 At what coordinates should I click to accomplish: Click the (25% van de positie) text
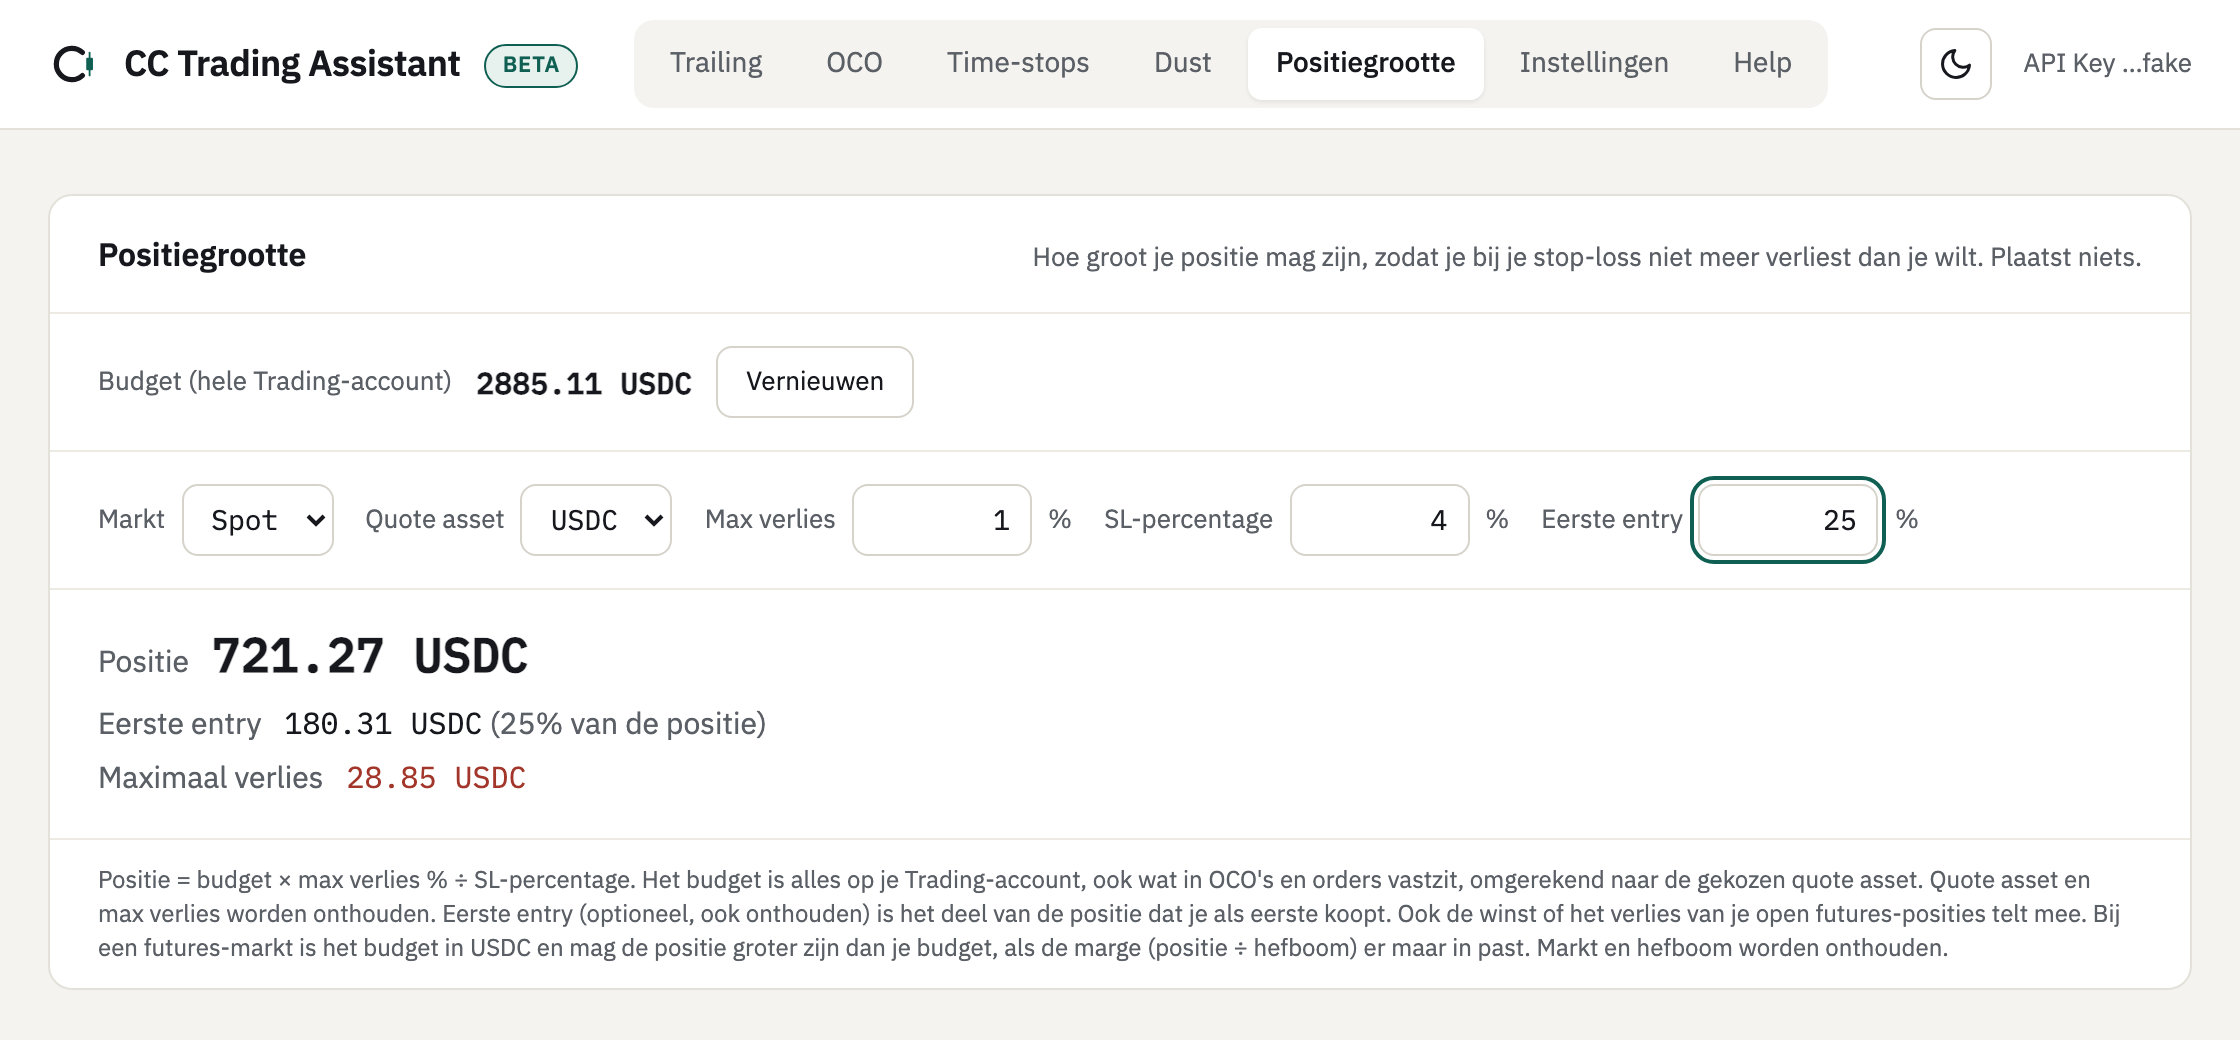click(x=628, y=724)
